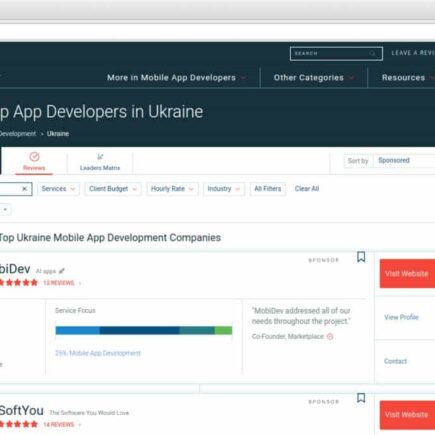The image size is (435, 435).
Task: Open the Hourly Rate filter
Action: [172, 189]
